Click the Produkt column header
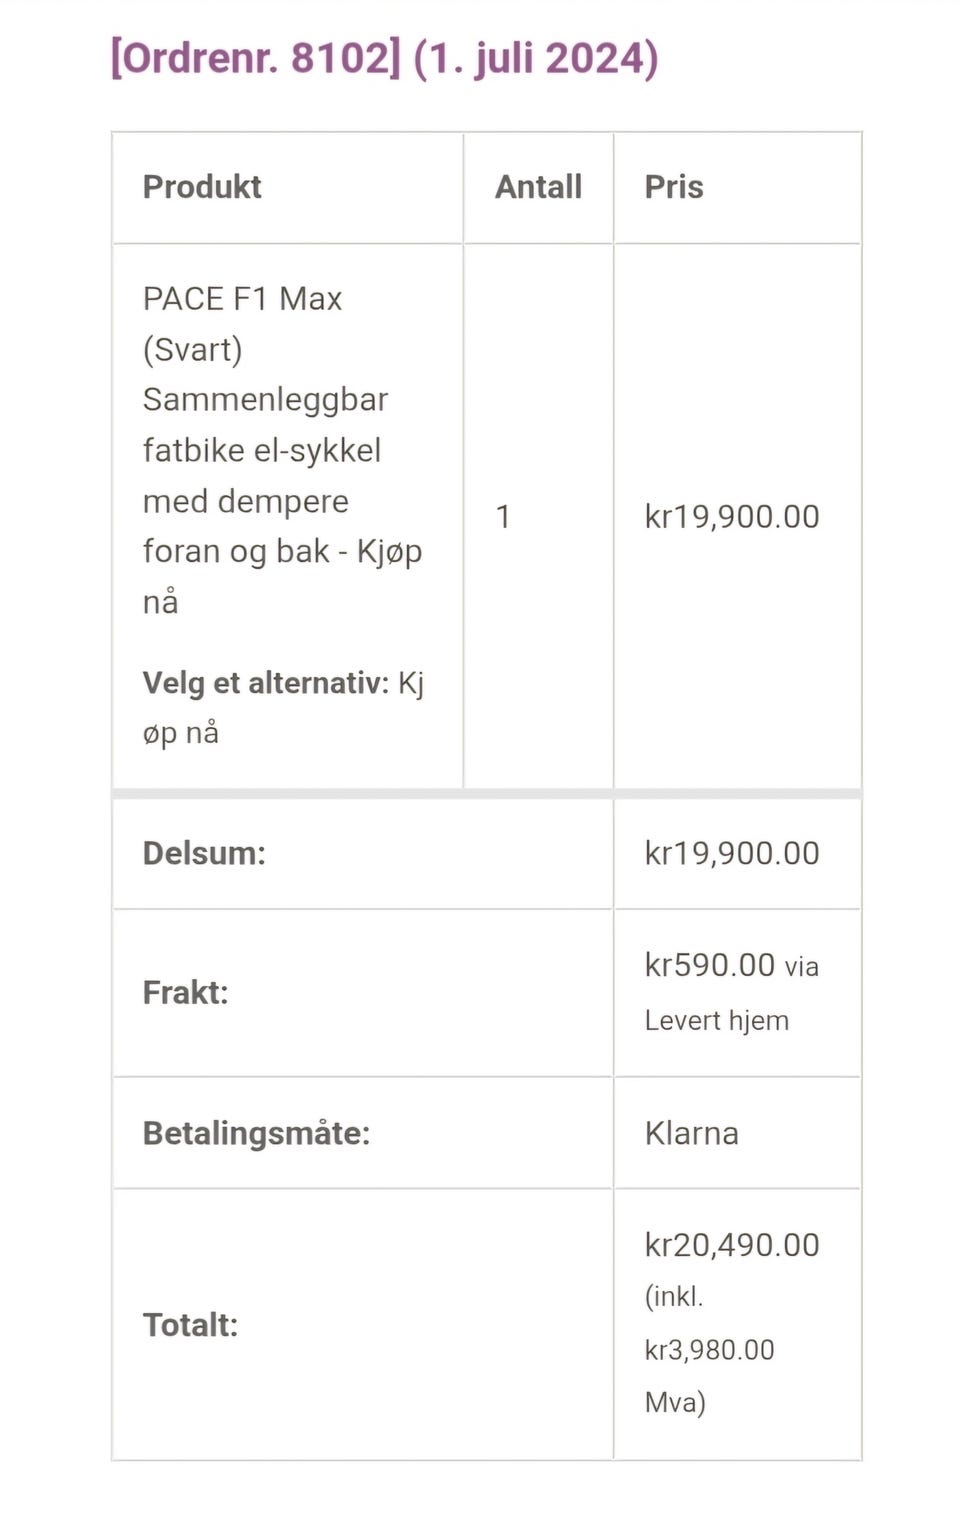The width and height of the screenshot is (960, 1513). (202, 187)
